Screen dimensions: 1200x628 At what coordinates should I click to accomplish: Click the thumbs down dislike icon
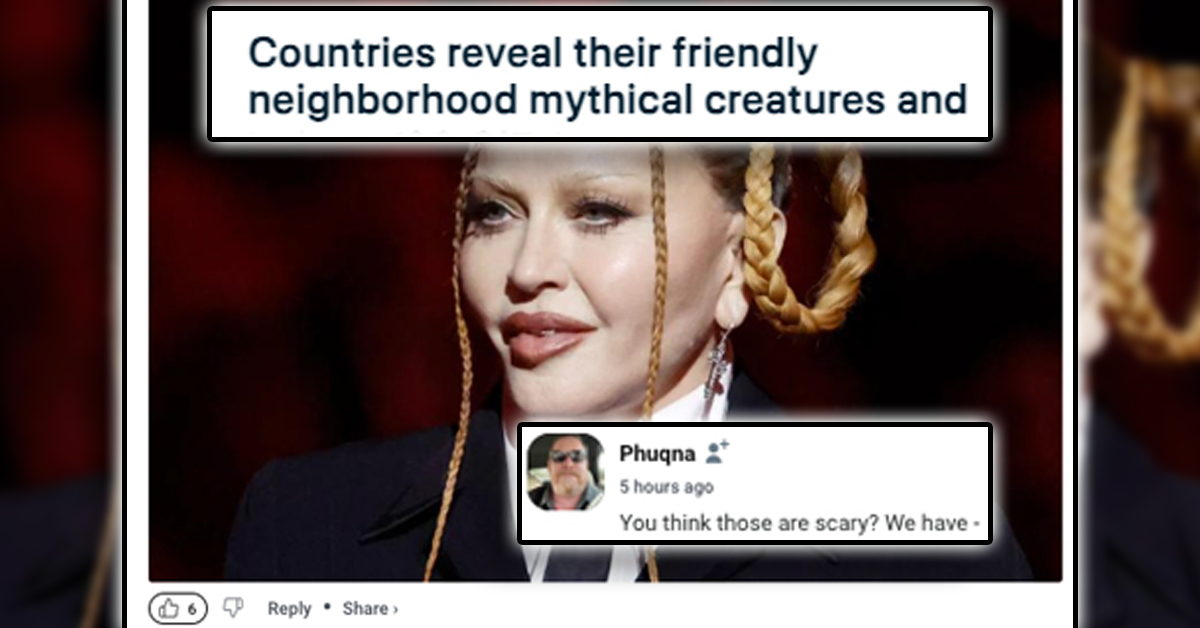(233, 608)
